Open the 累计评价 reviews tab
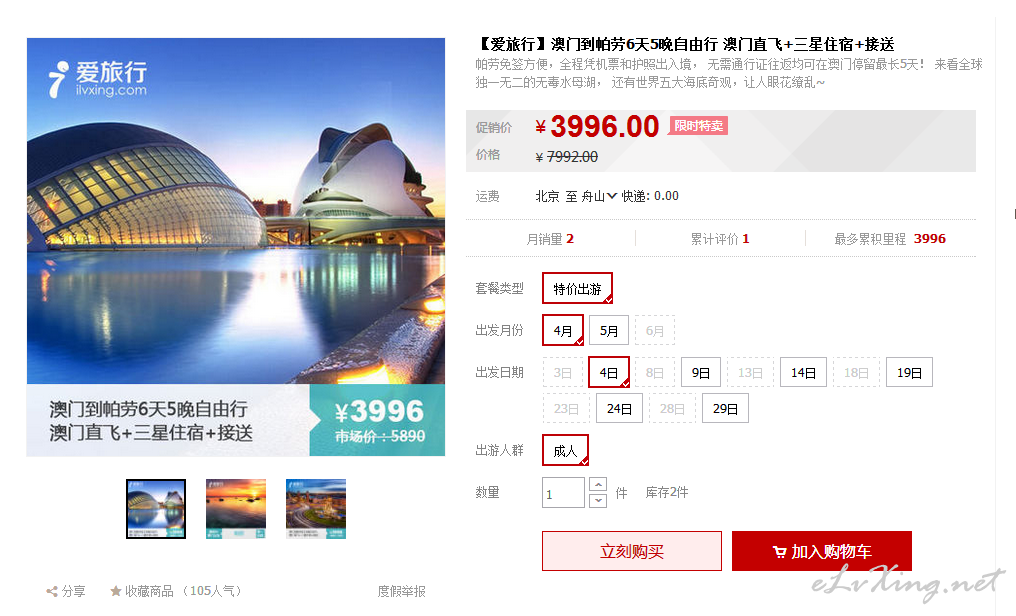This screenshot has width=1016, height=616. point(720,239)
